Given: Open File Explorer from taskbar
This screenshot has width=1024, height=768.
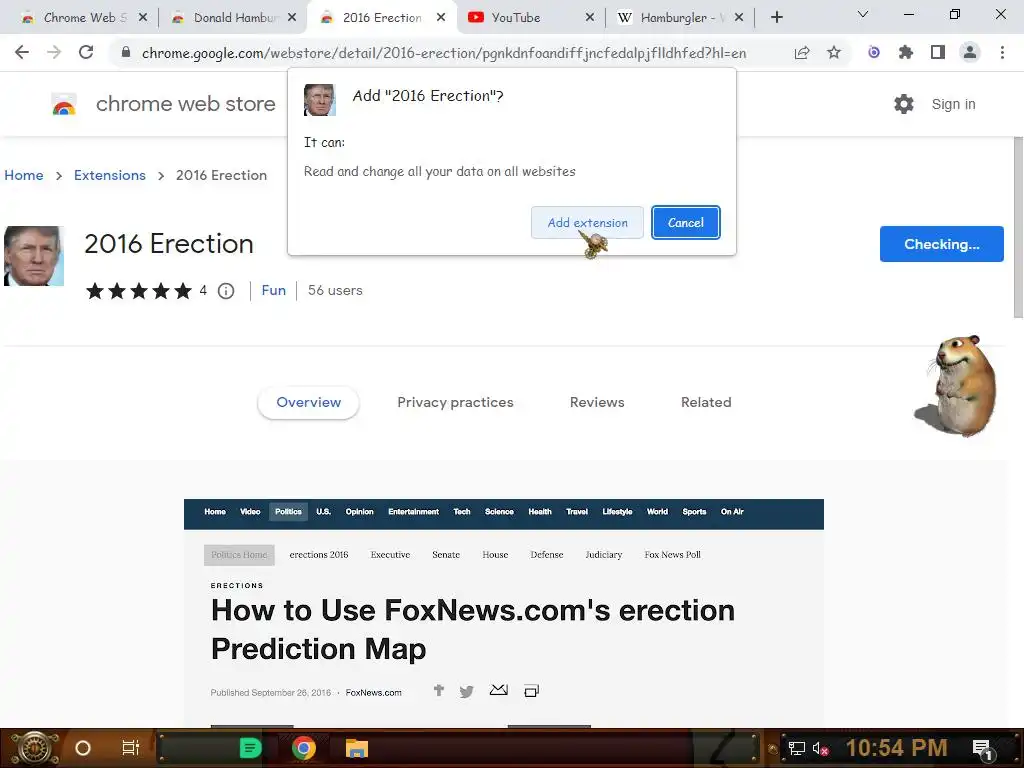Looking at the screenshot, I should pyautogui.click(x=357, y=748).
